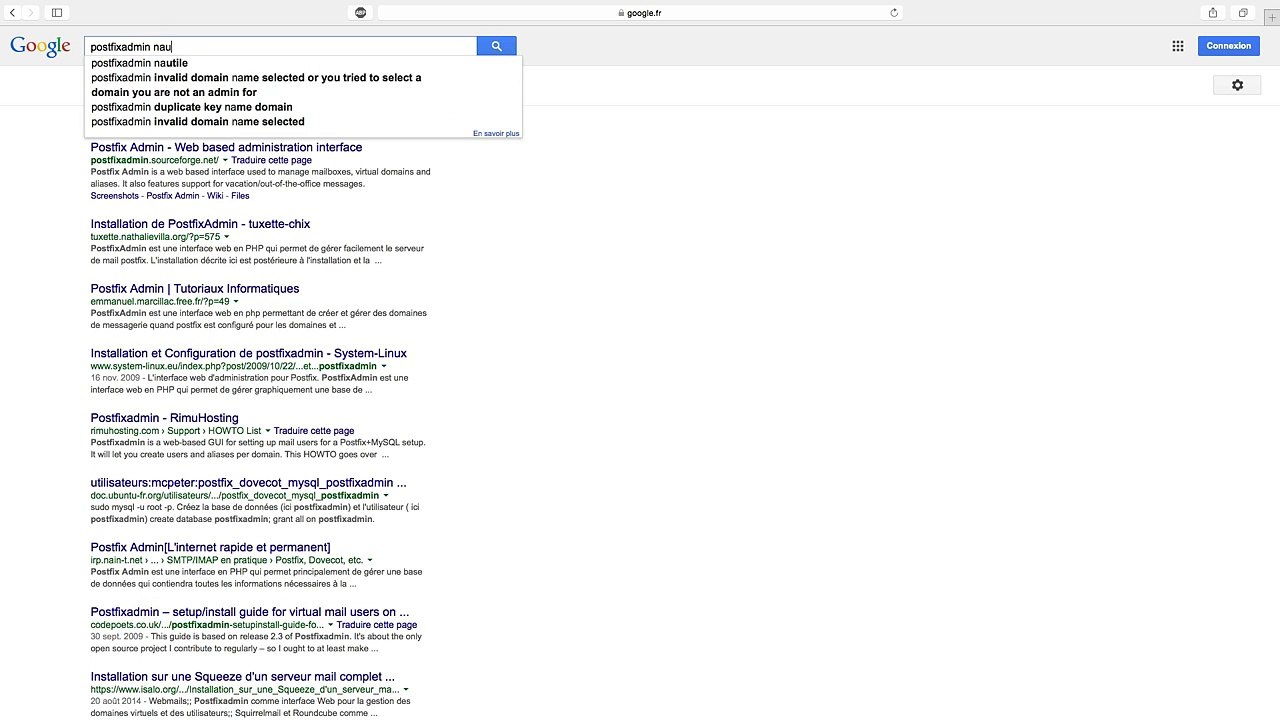The image size is (1280, 720).
Task: Click the En savoir plus link
Action: (x=496, y=134)
